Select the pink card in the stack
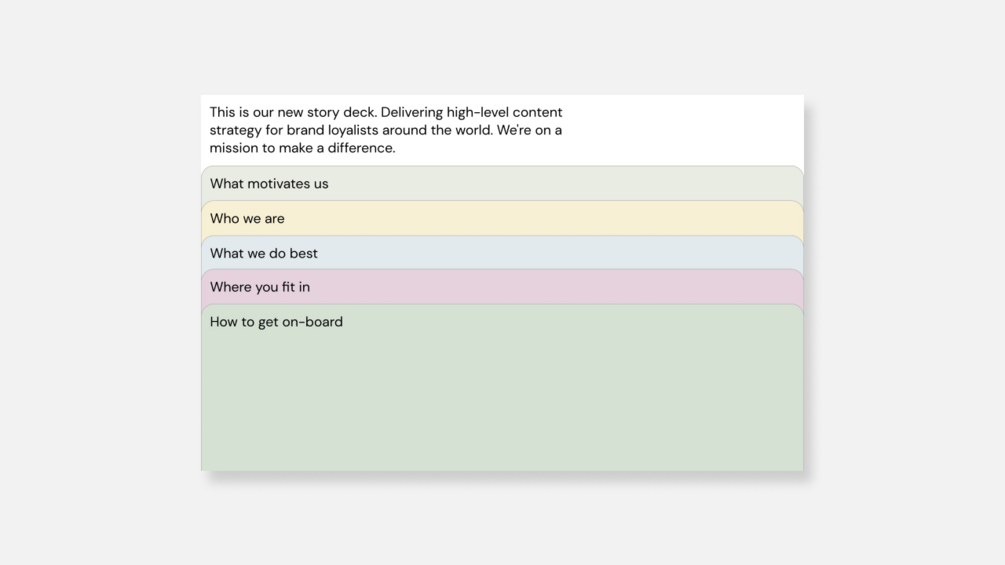The height and width of the screenshot is (565, 1005). pyautogui.click(x=500, y=288)
